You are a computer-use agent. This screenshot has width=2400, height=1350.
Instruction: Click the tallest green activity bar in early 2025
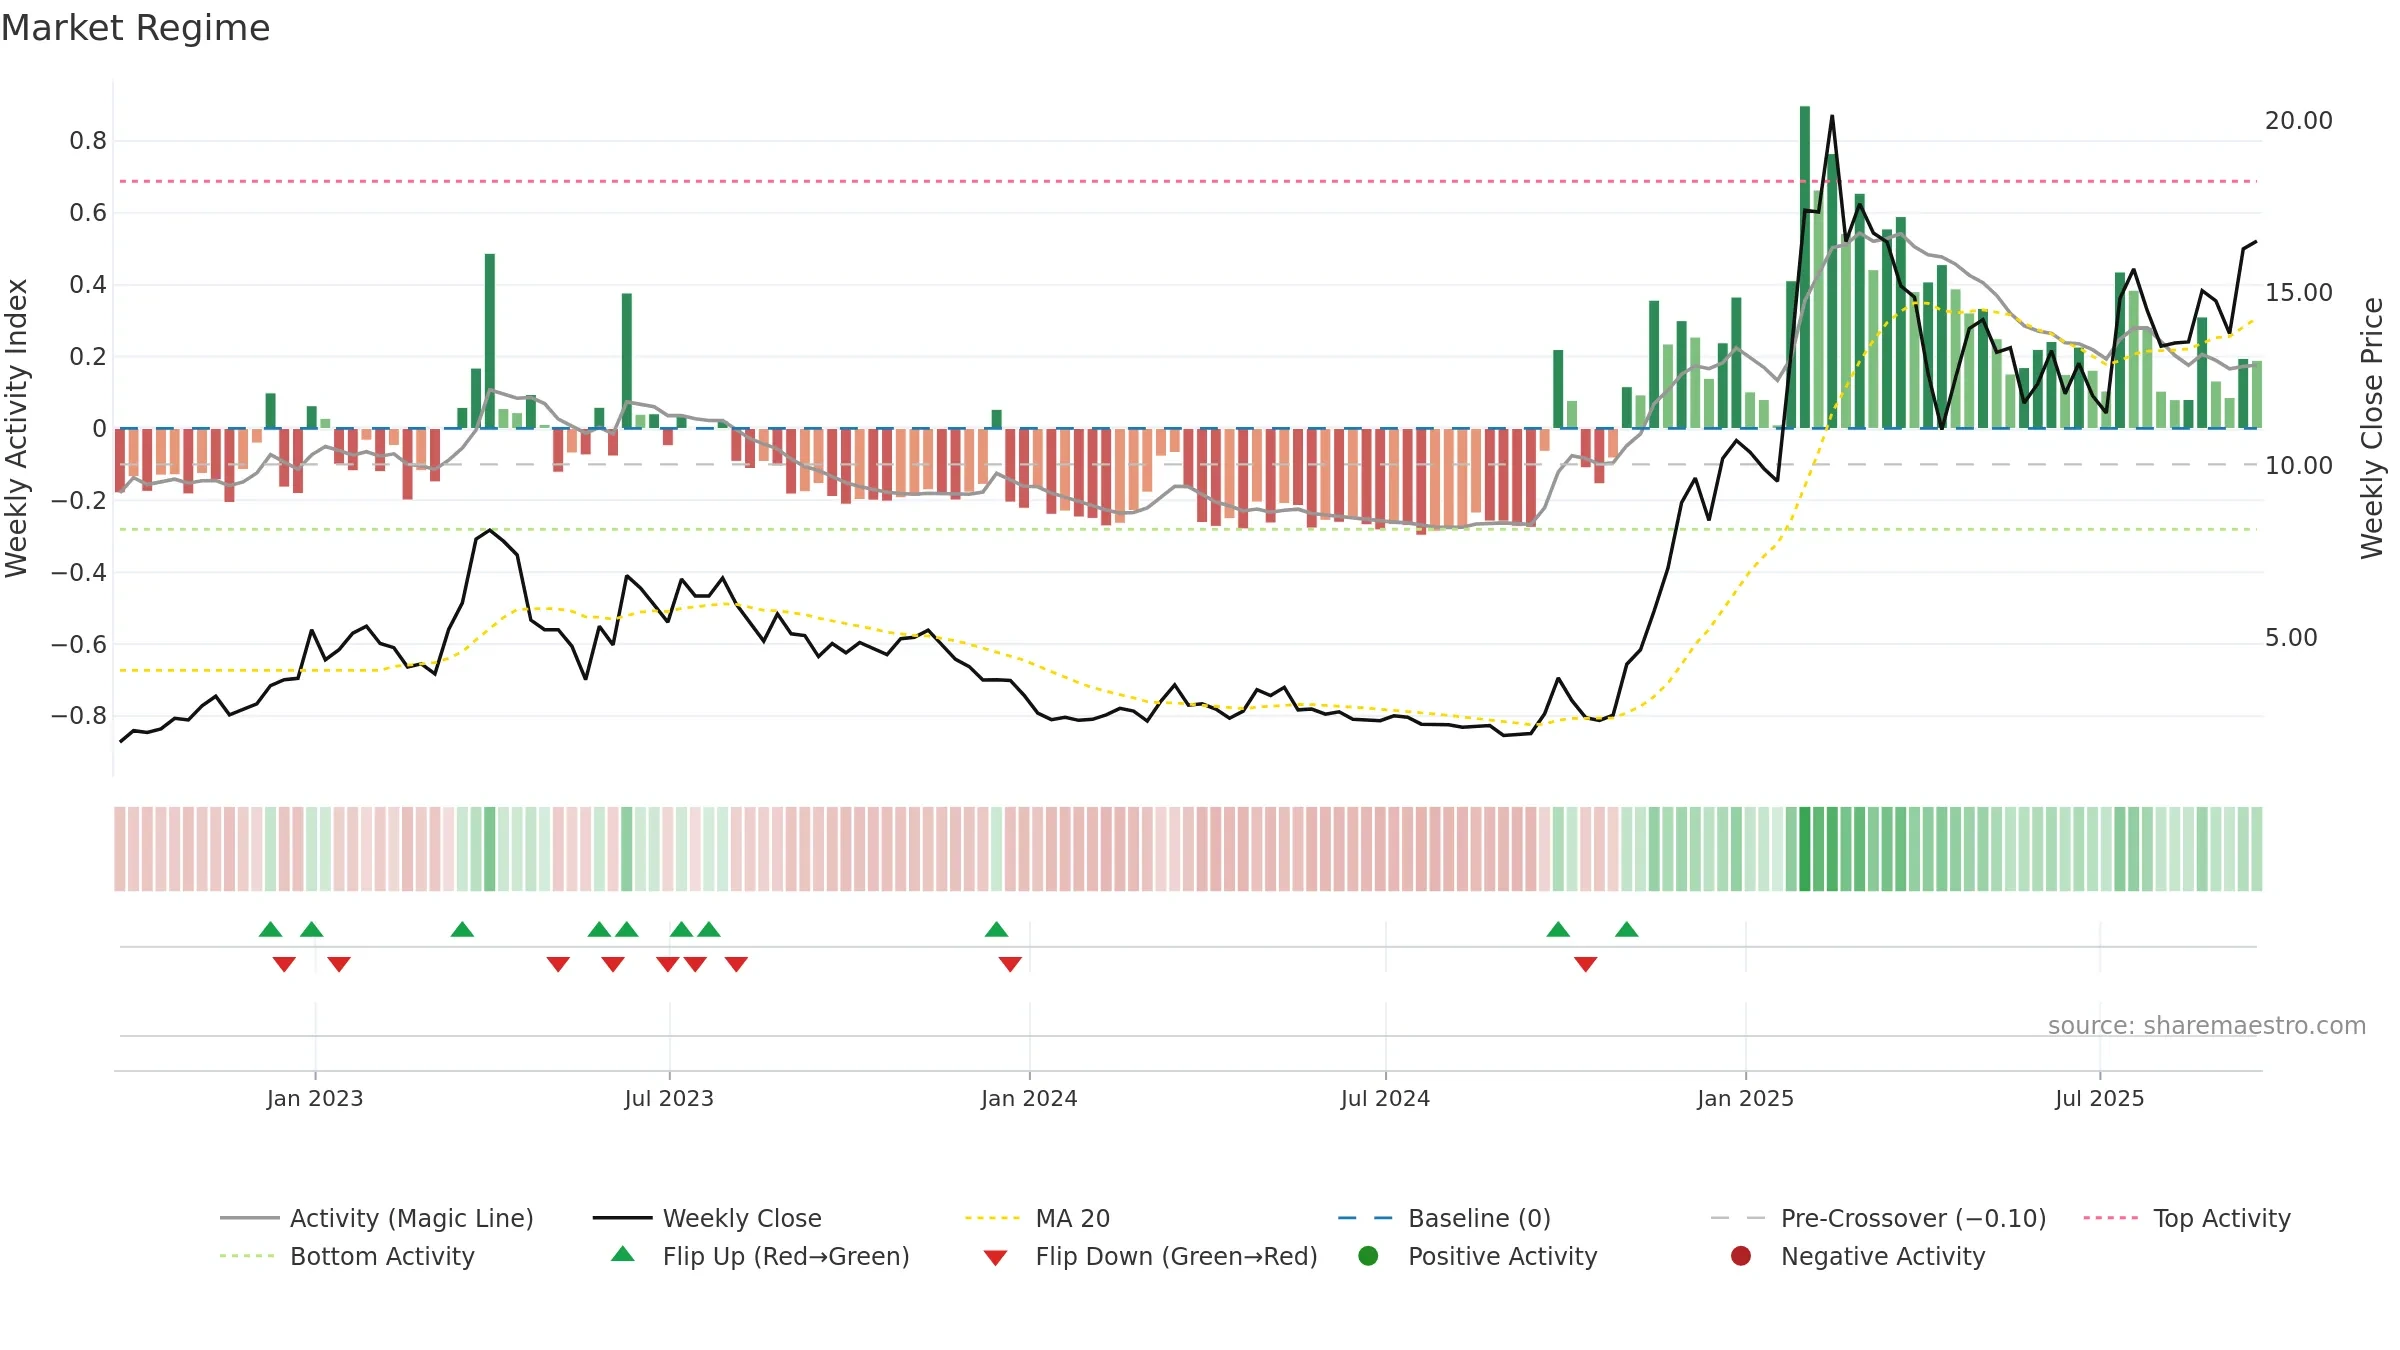click(1805, 267)
